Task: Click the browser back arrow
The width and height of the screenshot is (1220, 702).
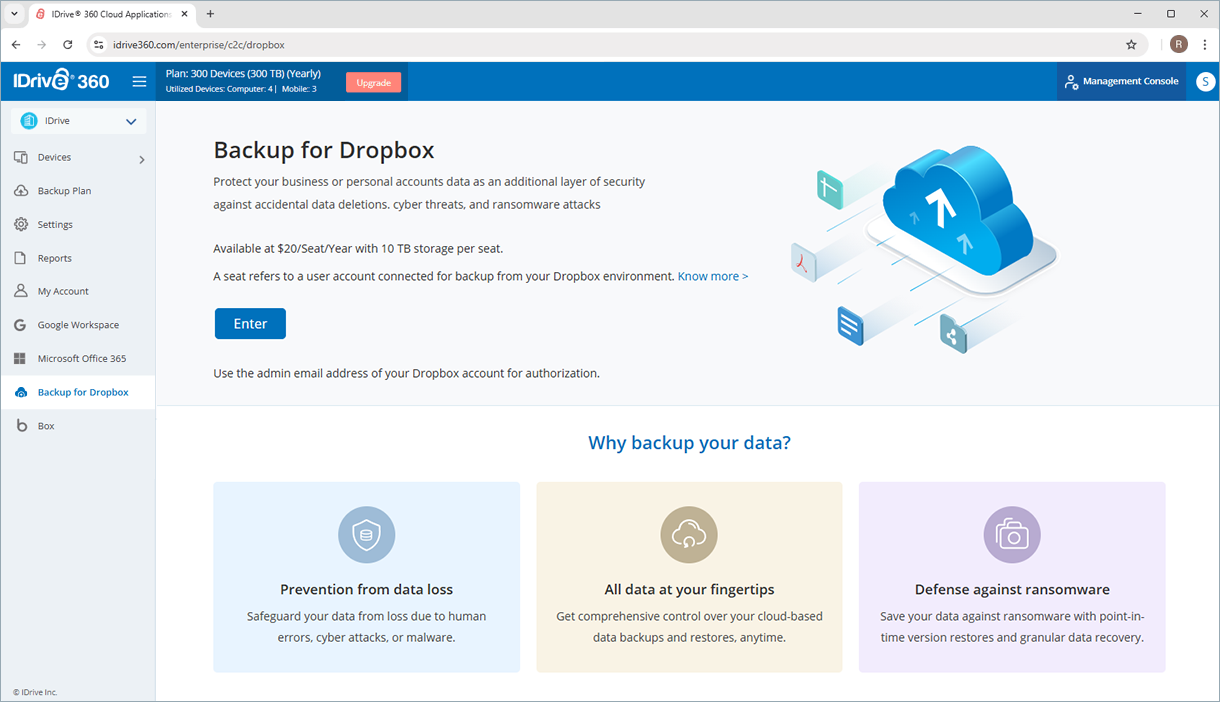Action: (x=16, y=45)
